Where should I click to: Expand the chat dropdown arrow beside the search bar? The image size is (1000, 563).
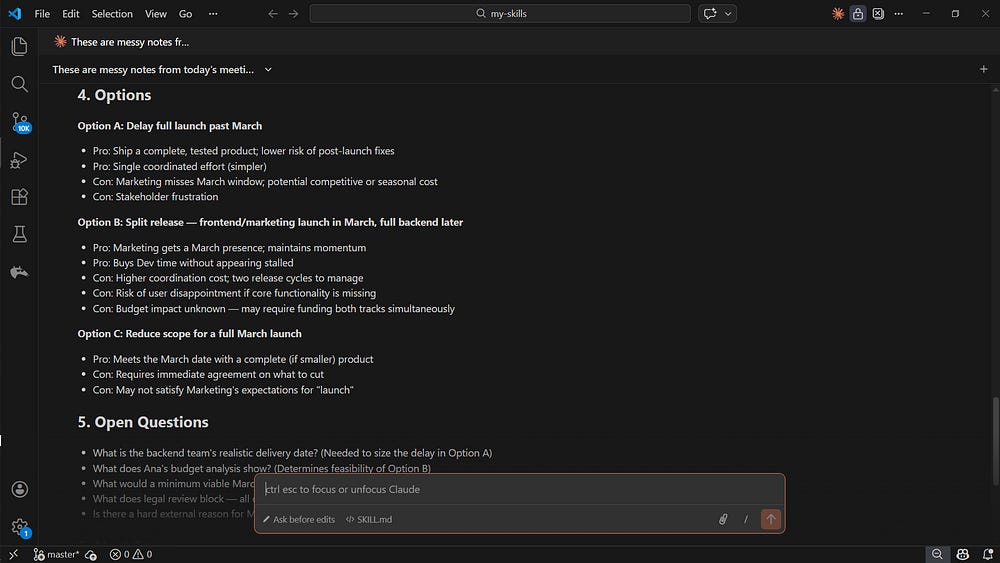[728, 13]
